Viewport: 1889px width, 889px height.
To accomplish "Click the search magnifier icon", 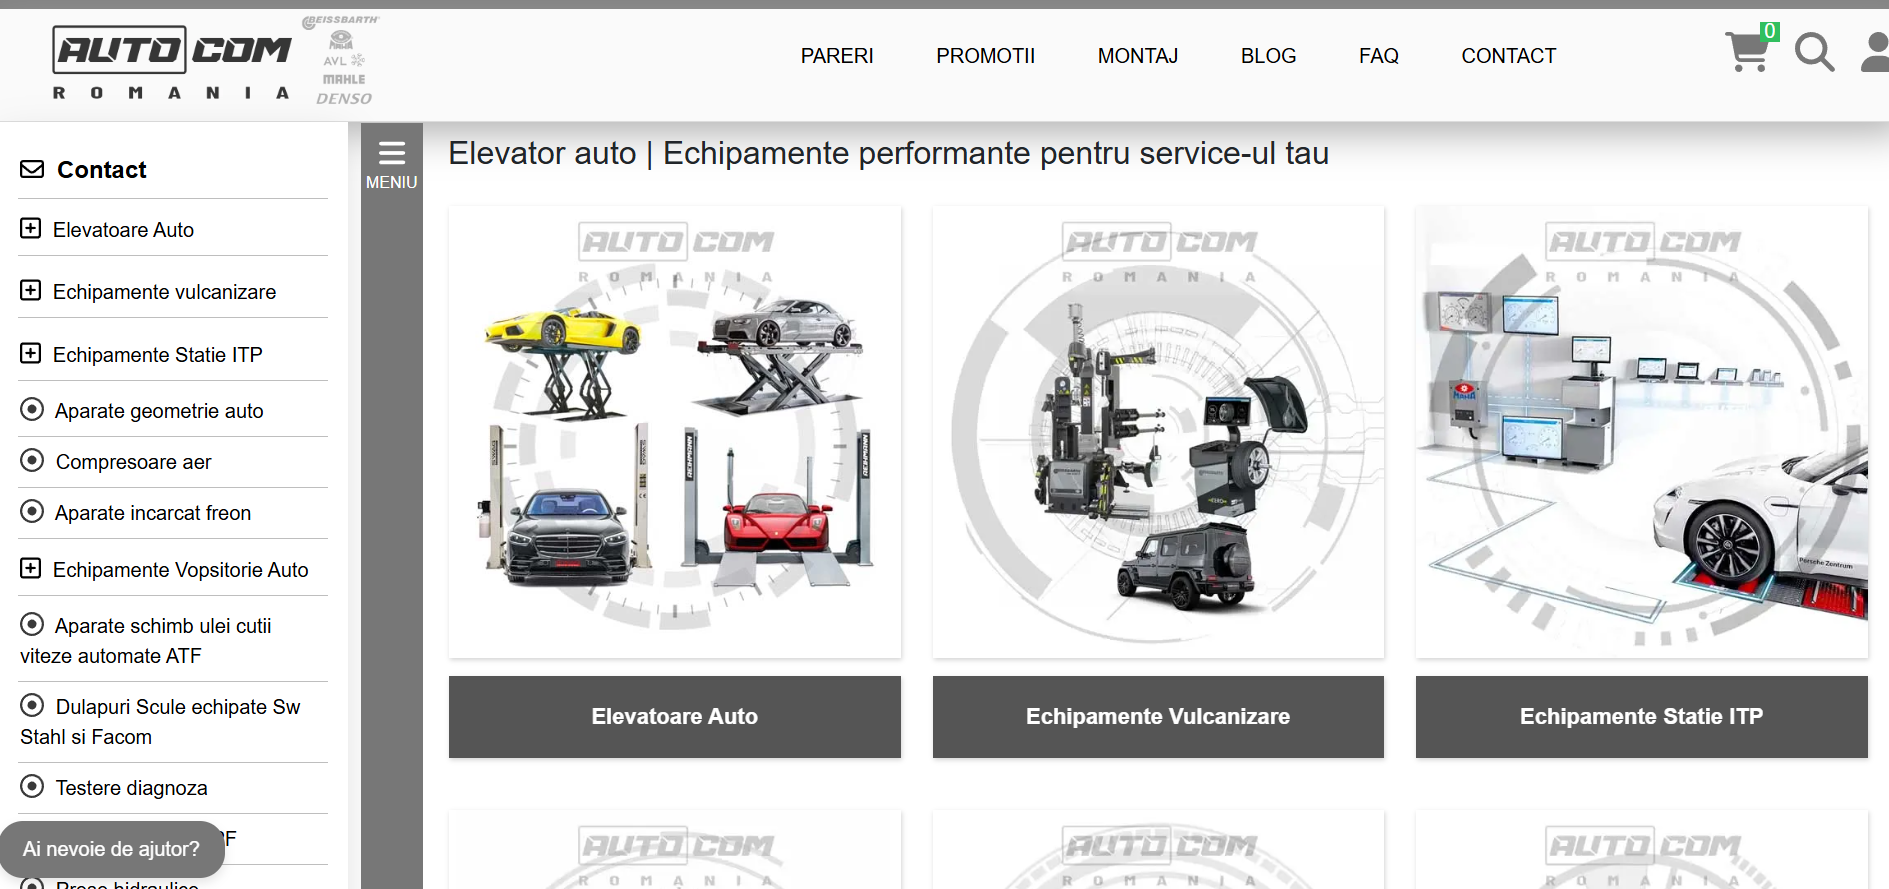I will pos(1814,52).
